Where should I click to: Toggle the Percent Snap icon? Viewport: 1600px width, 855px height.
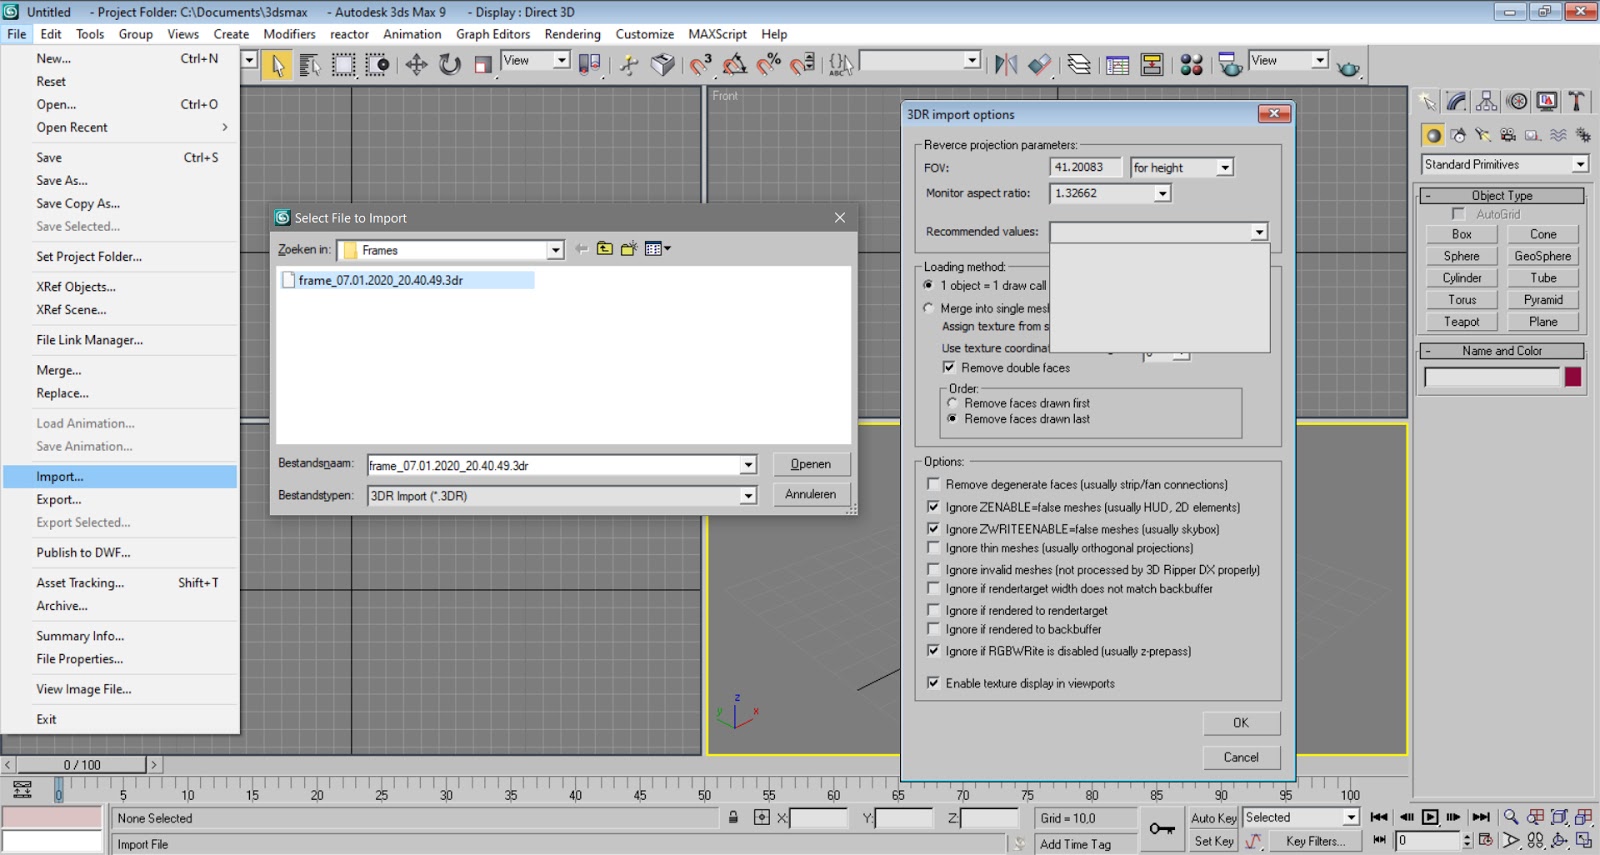[769, 65]
